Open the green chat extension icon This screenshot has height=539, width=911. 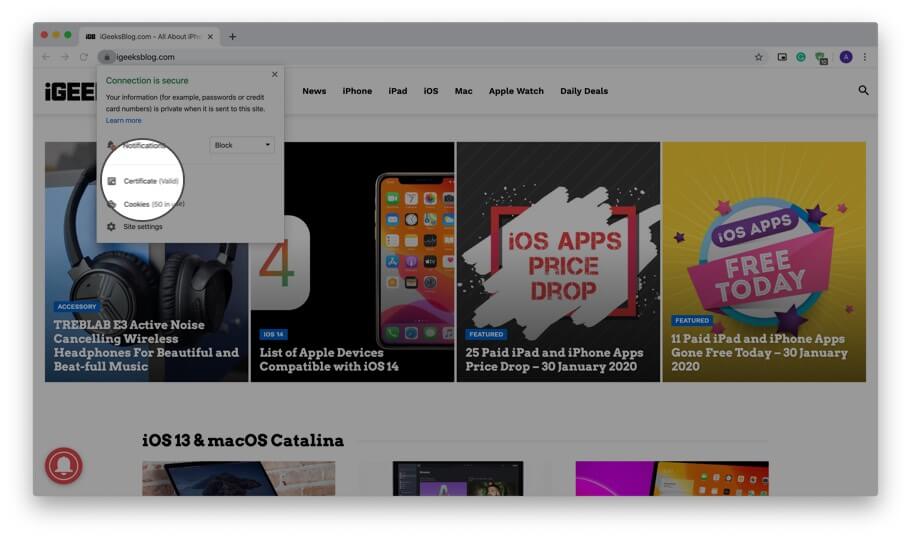821,58
